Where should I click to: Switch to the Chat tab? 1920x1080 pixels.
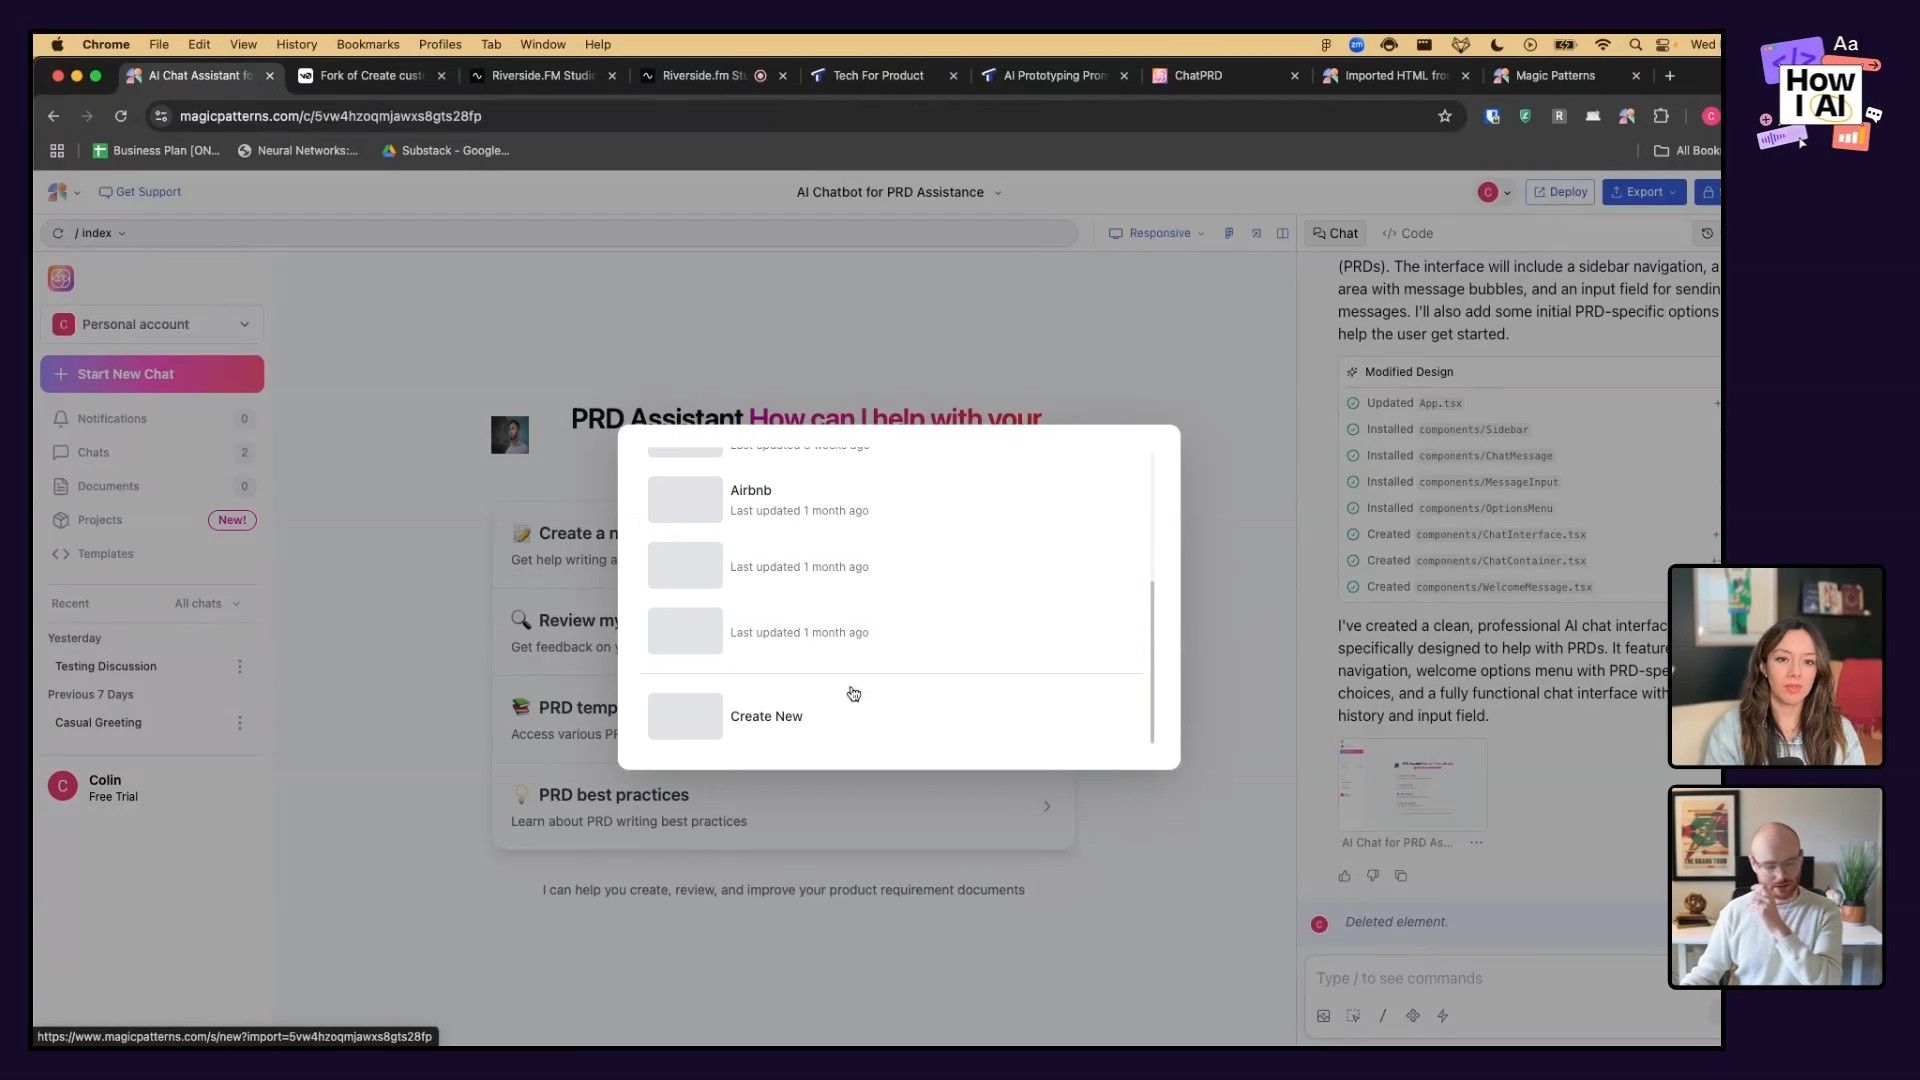[x=1335, y=233]
